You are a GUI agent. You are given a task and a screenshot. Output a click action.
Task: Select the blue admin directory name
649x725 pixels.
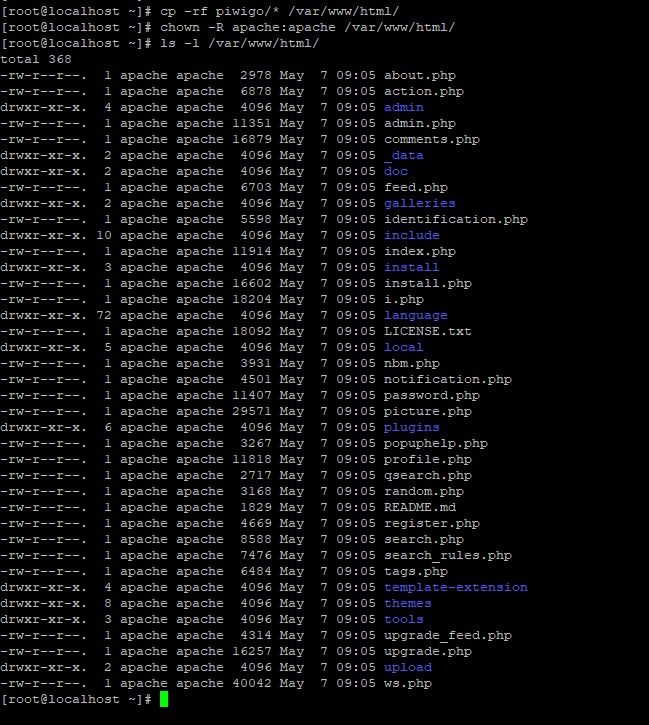[404, 107]
